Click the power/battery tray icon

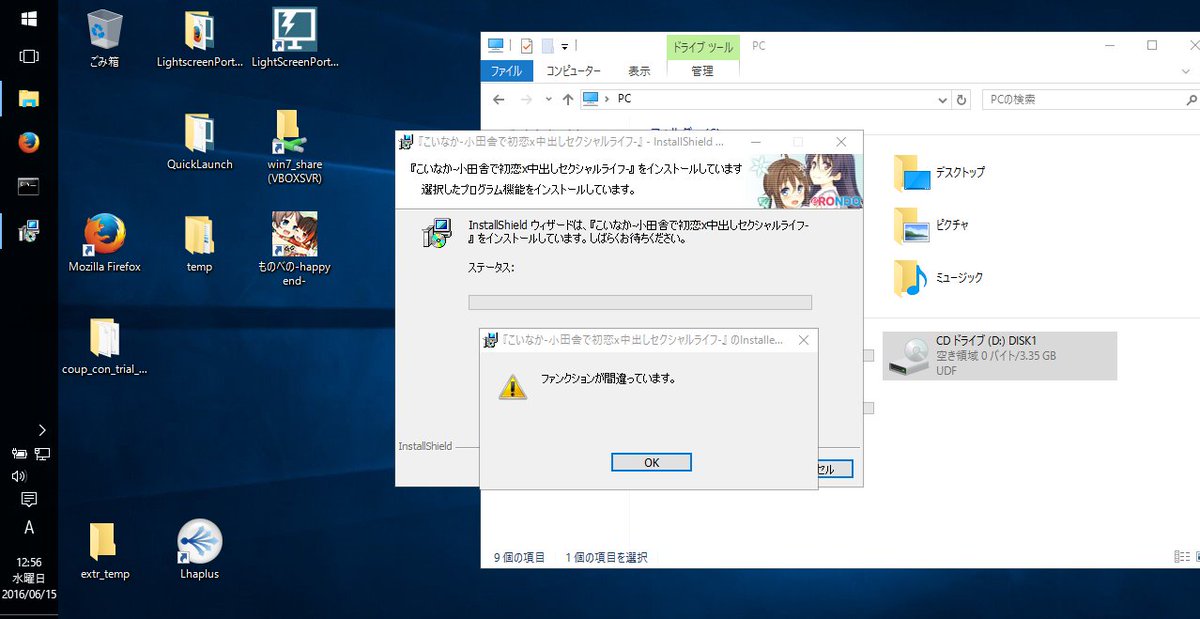[x=20, y=454]
